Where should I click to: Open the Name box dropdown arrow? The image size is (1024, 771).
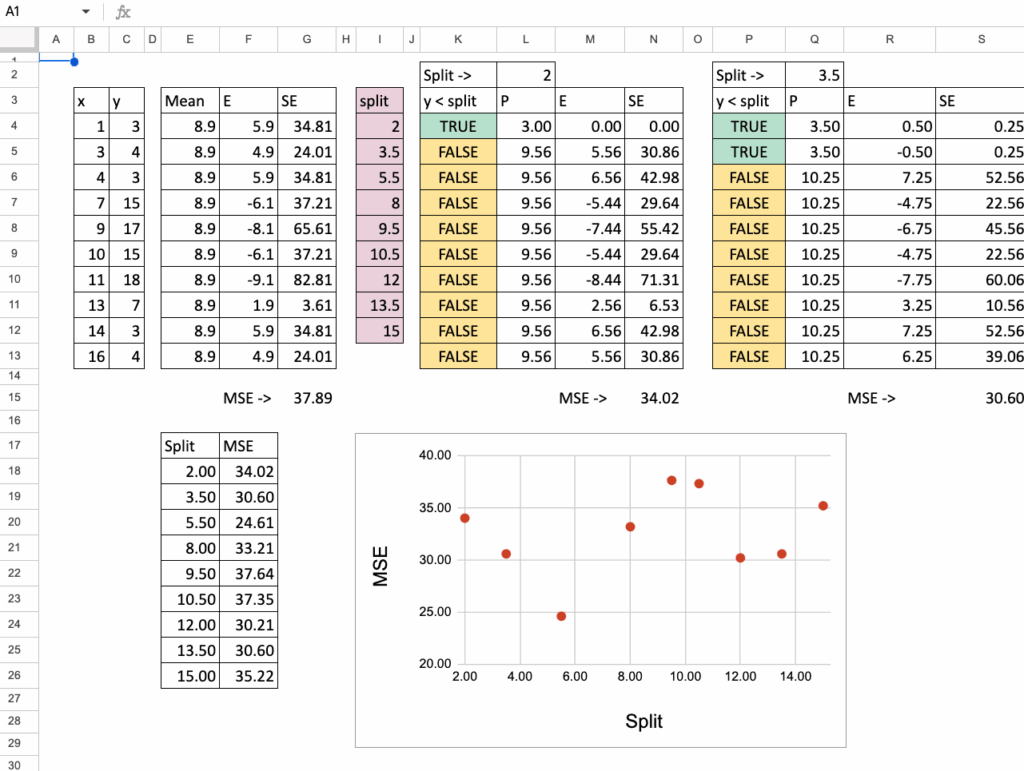86,12
